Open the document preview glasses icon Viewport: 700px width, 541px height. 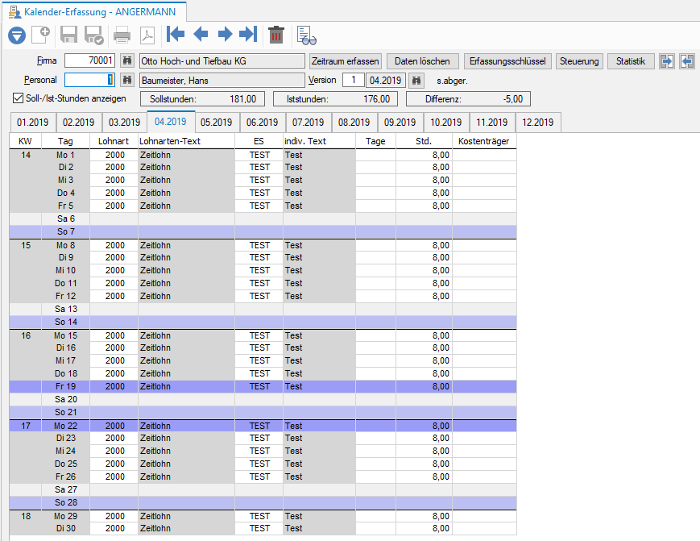tap(306, 35)
